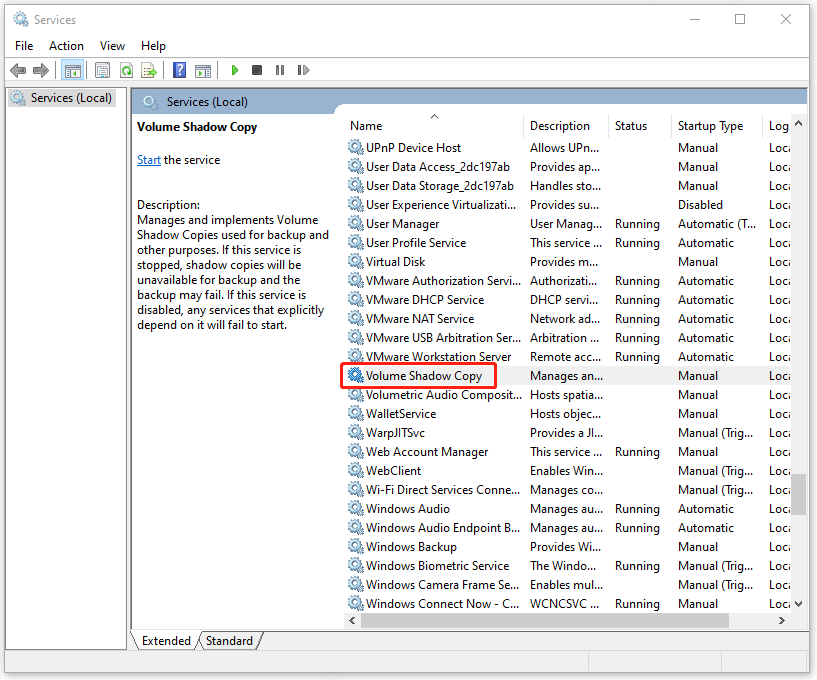The width and height of the screenshot is (817, 680).
Task: Open the Properties toolbar icon
Action: [102, 70]
